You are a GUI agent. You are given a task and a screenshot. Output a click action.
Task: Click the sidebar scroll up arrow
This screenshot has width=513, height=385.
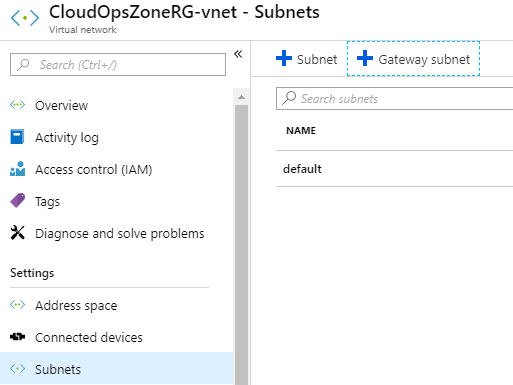241,97
